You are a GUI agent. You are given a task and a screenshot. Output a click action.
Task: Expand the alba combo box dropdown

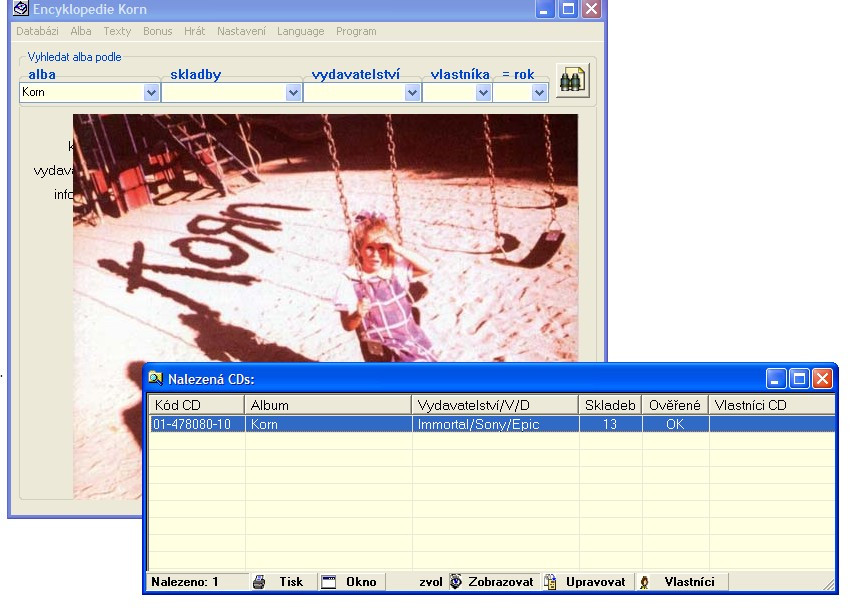(151, 93)
